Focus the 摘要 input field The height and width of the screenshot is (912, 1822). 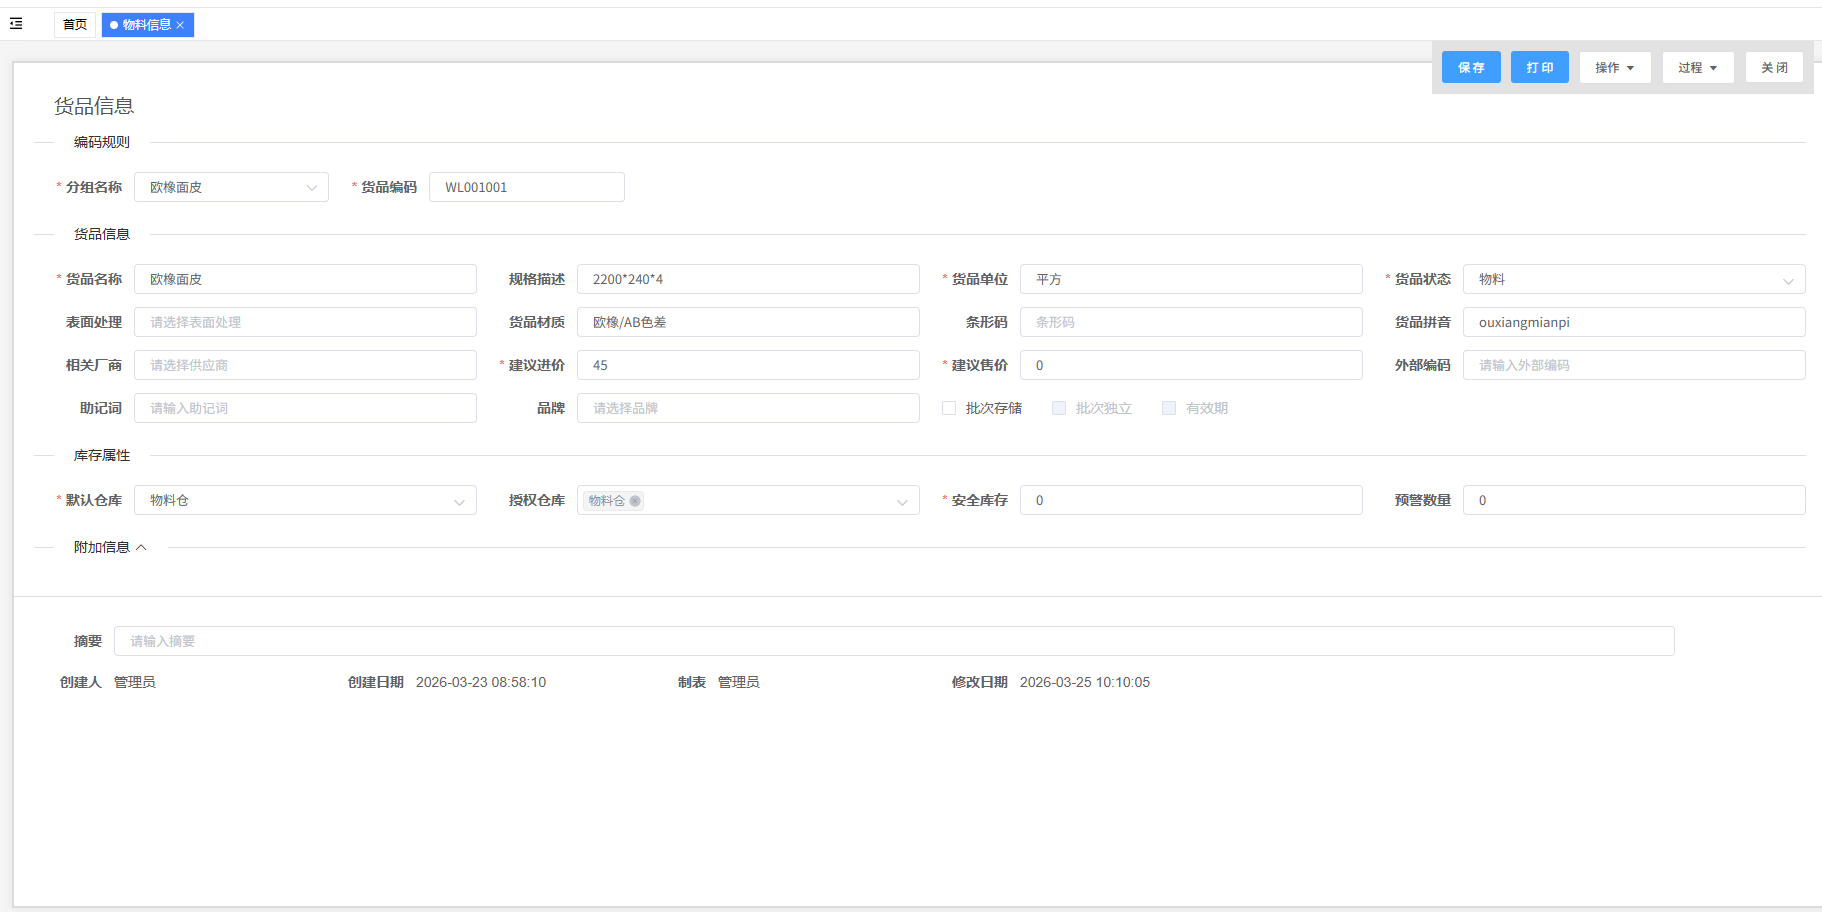pos(893,641)
